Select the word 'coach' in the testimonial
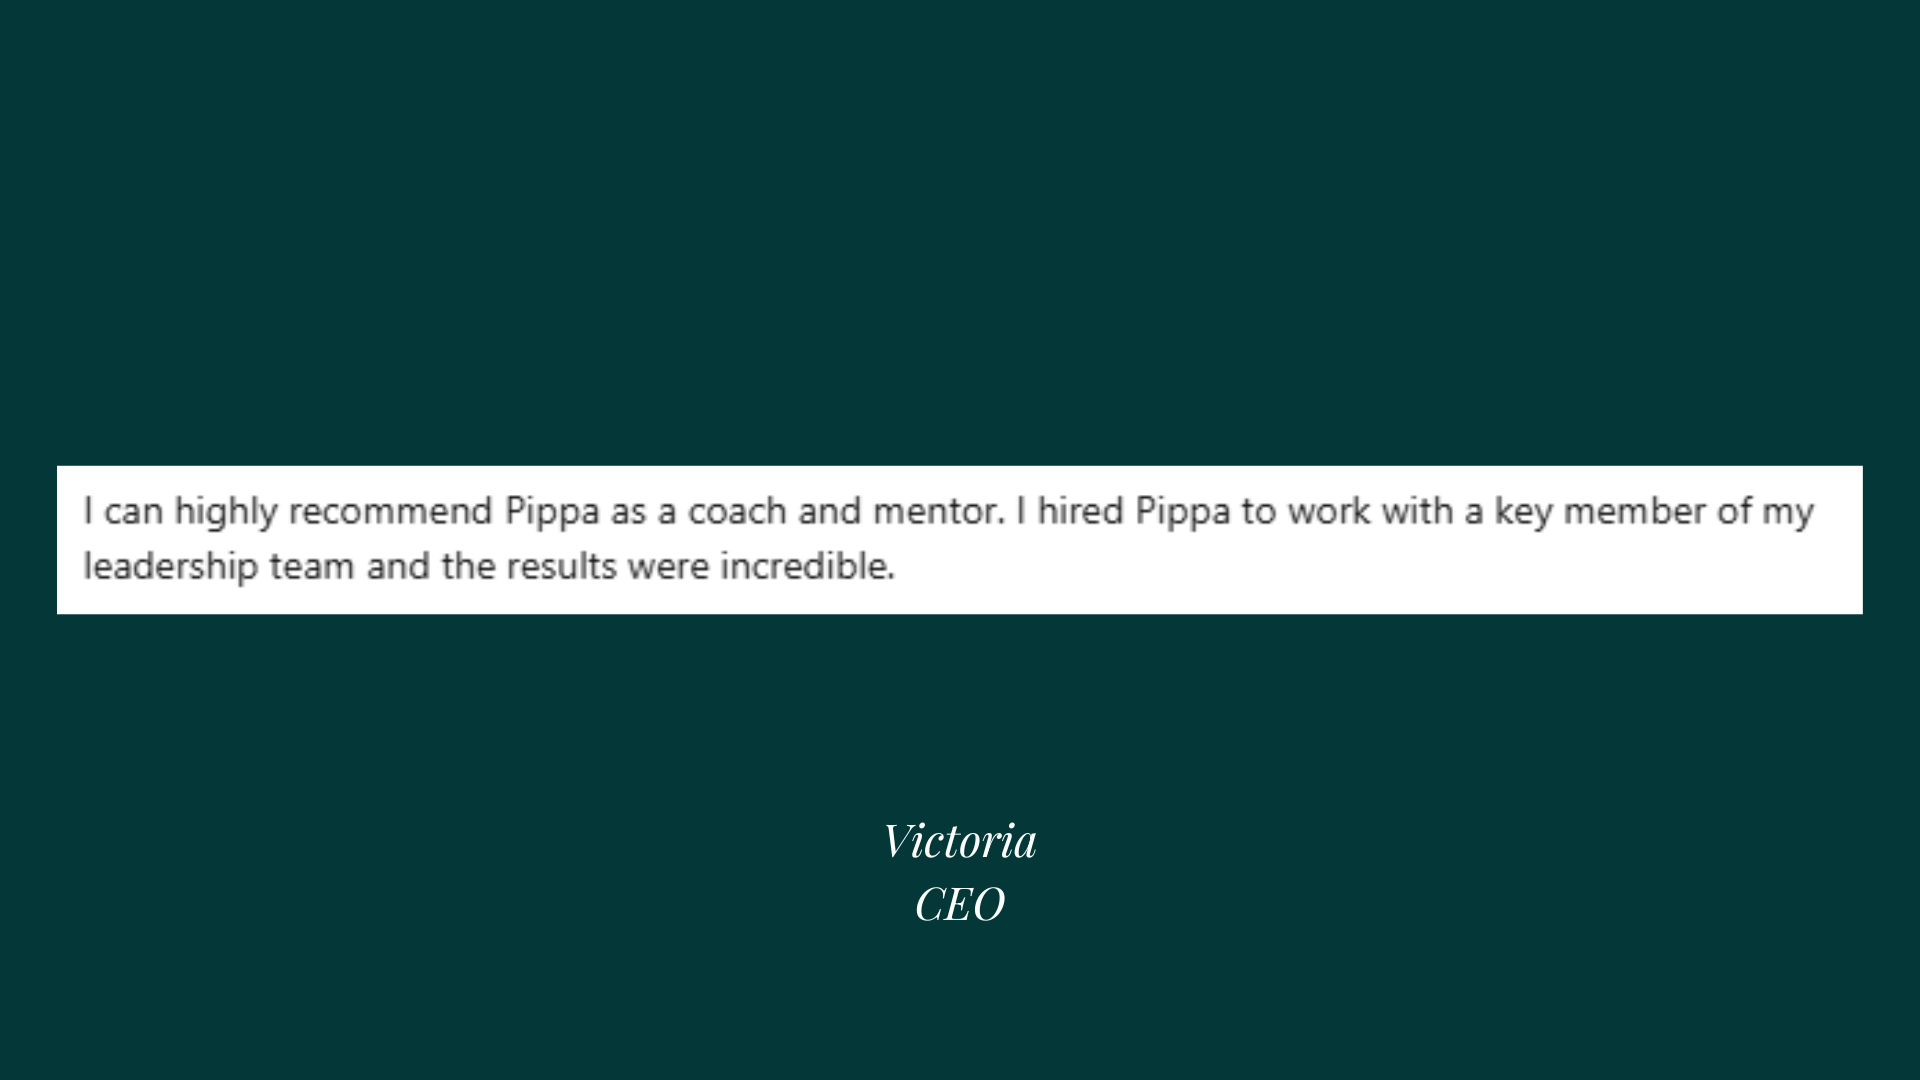 [x=737, y=511]
